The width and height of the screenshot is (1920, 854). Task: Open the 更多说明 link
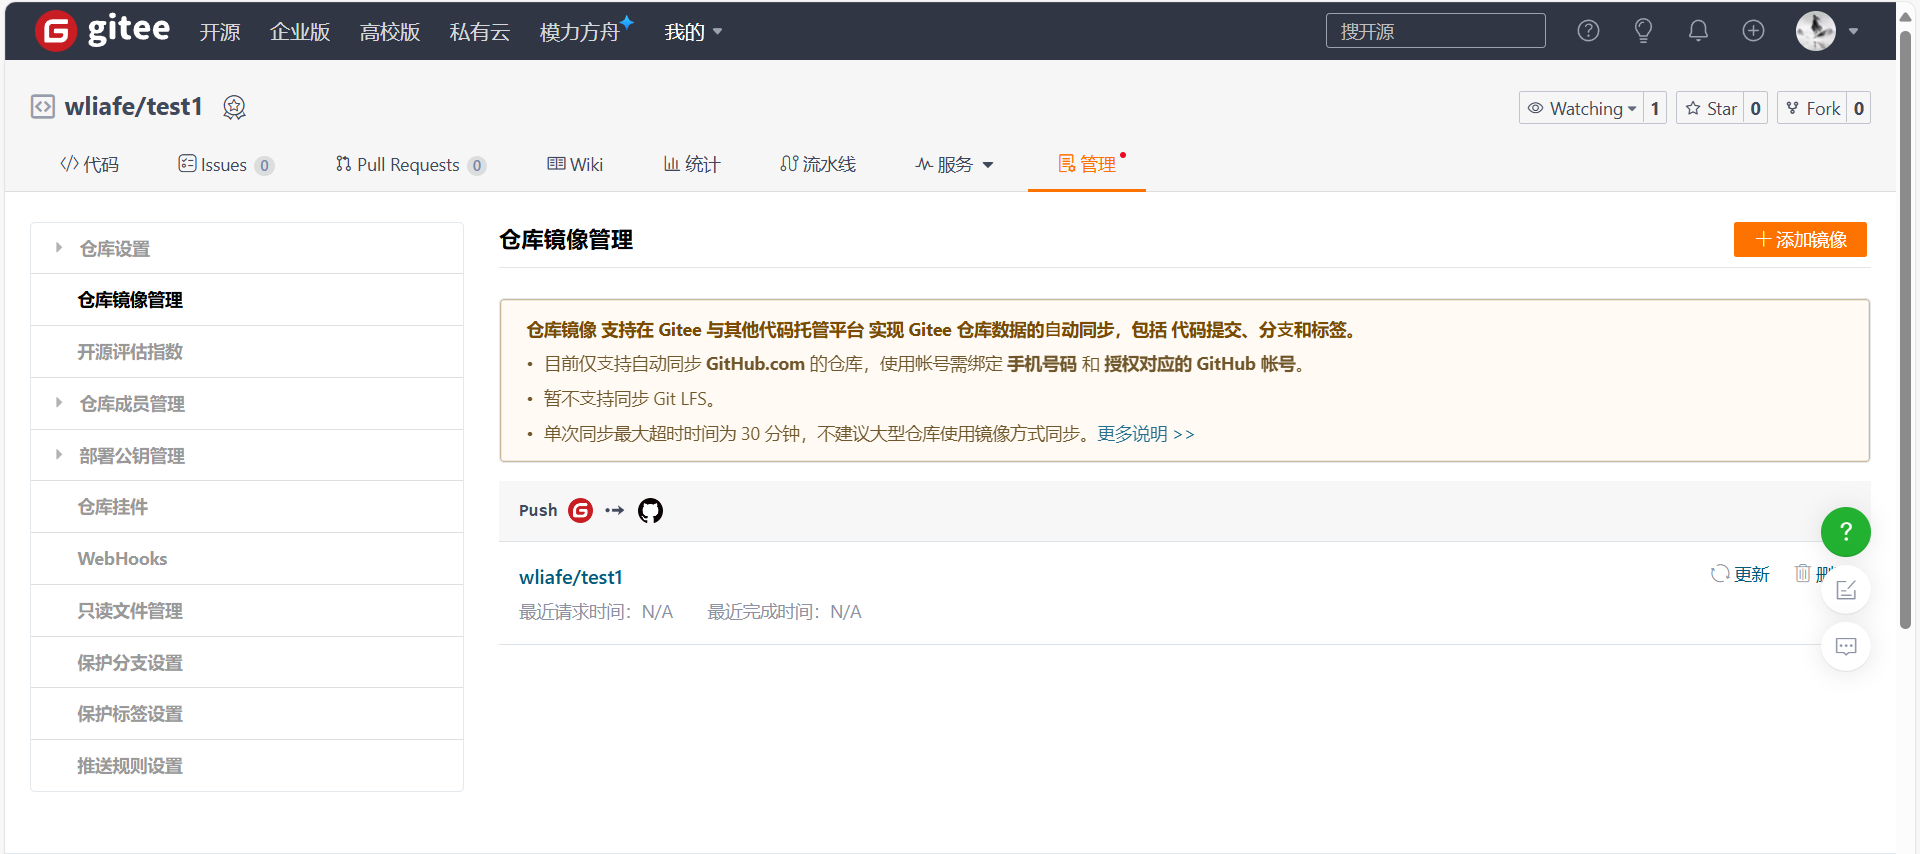1145,434
